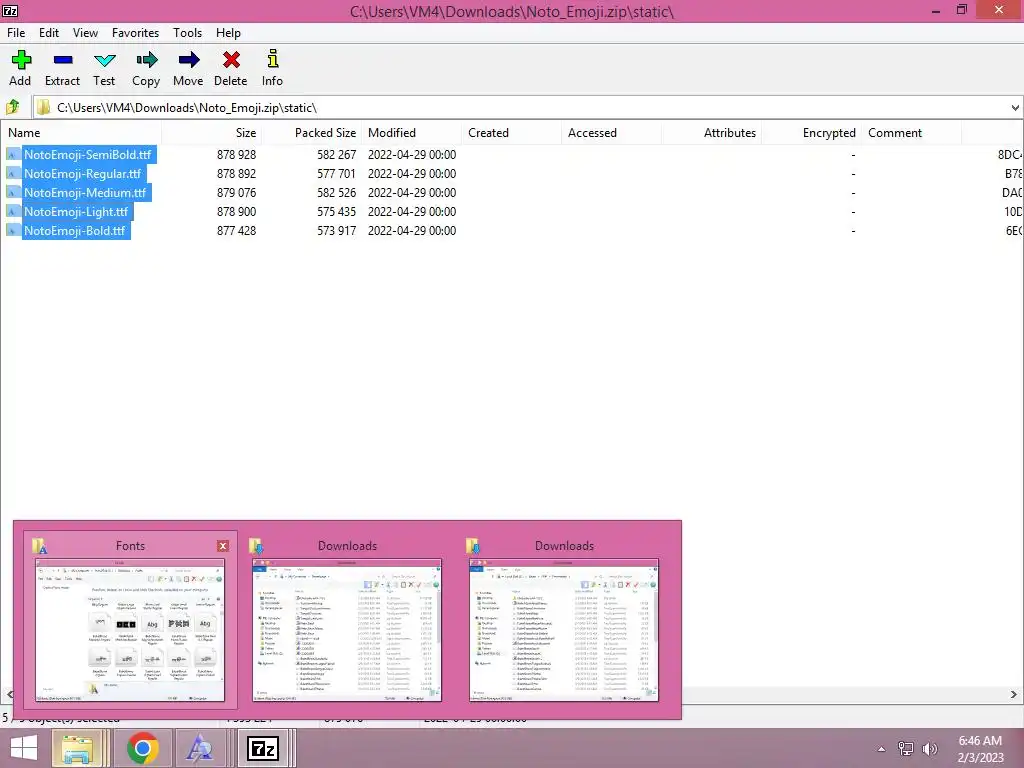Click the 7-Zip taskbar icon

tap(263, 748)
